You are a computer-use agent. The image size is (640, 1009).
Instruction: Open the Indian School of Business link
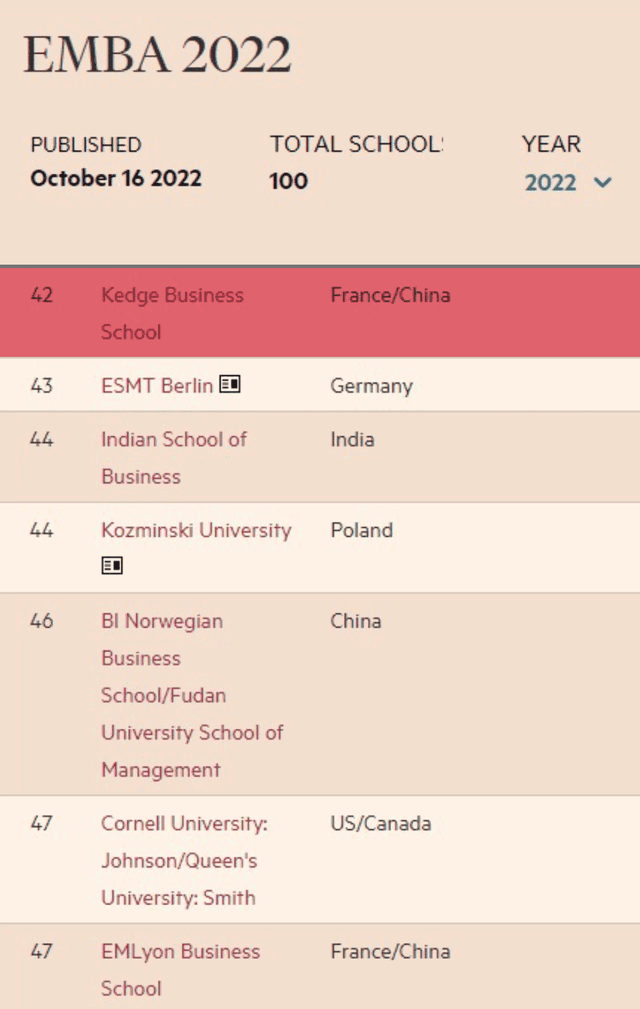click(174, 458)
